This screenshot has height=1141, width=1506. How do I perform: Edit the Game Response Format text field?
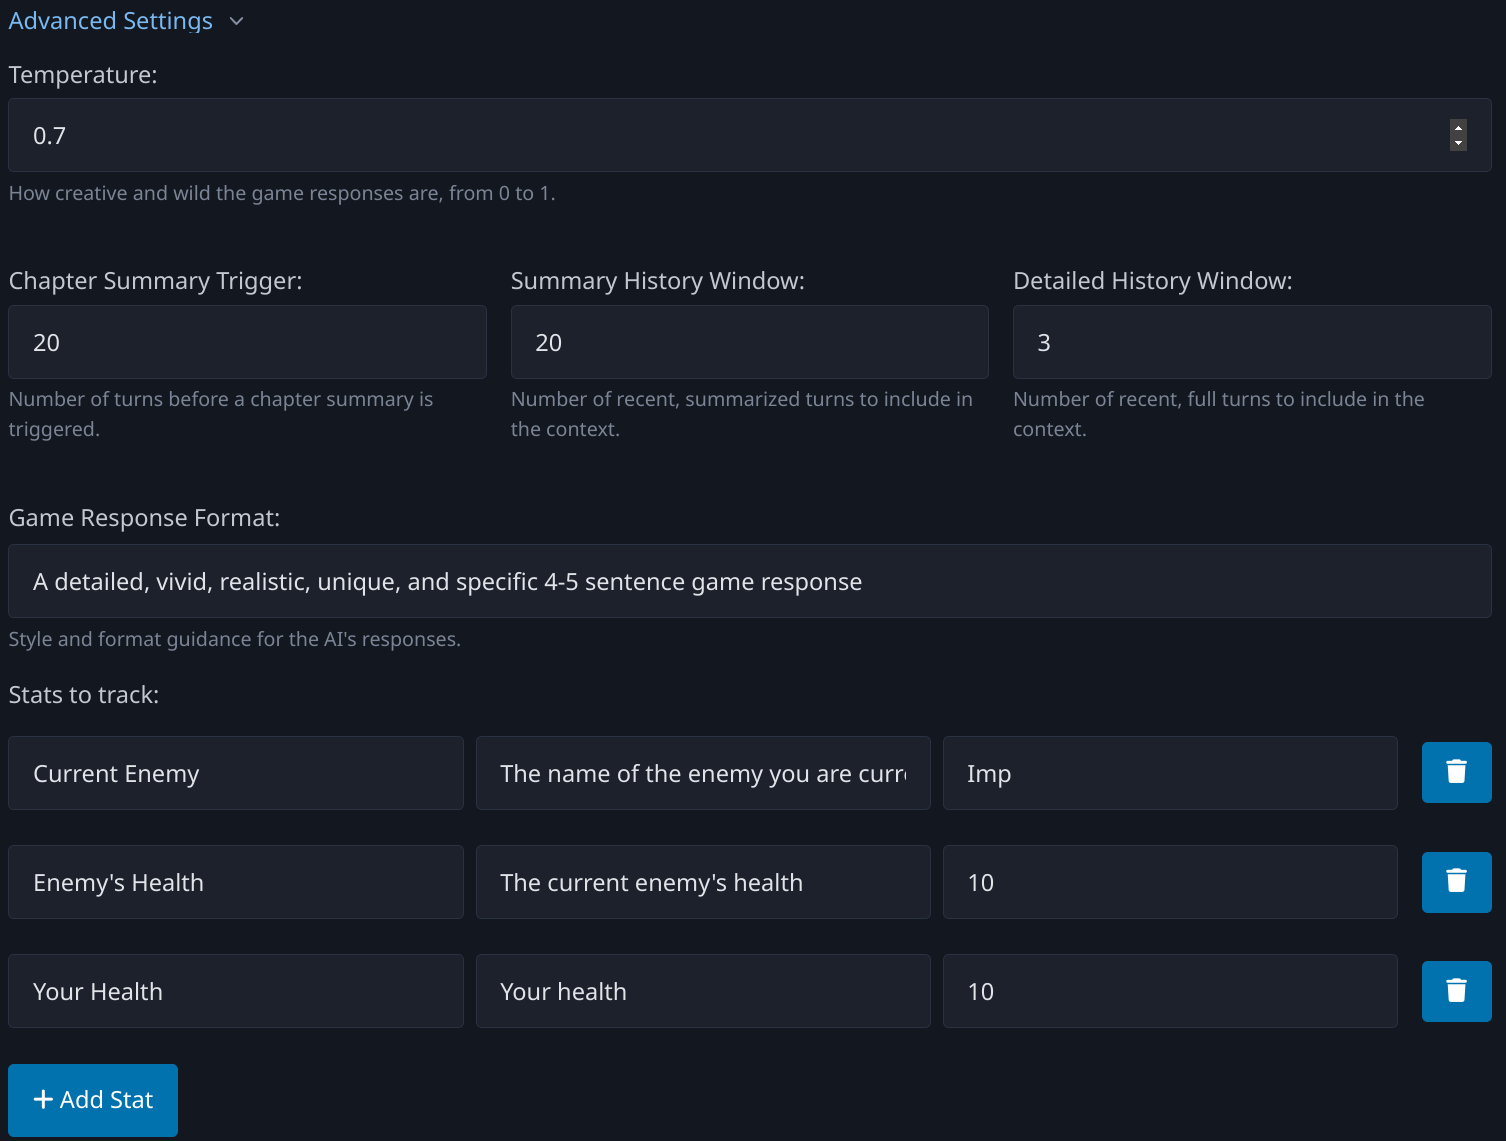[x=749, y=581]
